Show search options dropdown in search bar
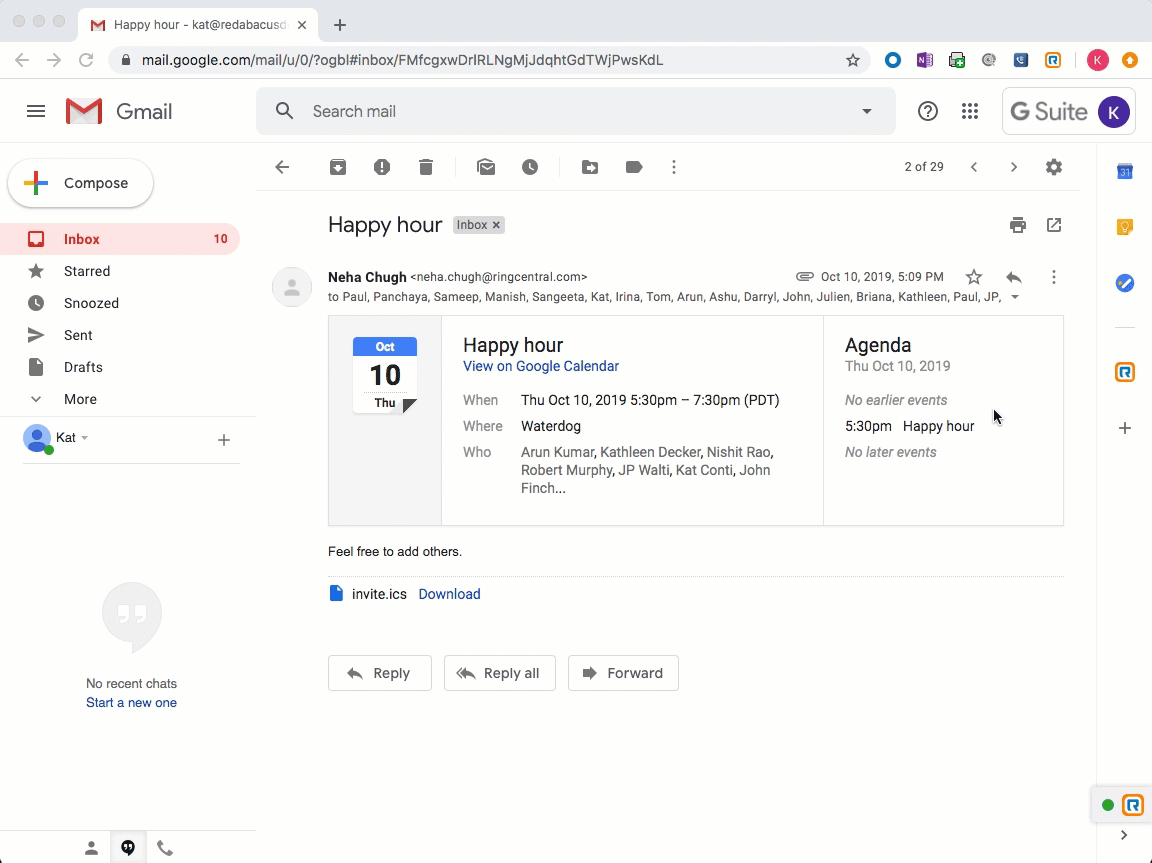 tap(867, 111)
